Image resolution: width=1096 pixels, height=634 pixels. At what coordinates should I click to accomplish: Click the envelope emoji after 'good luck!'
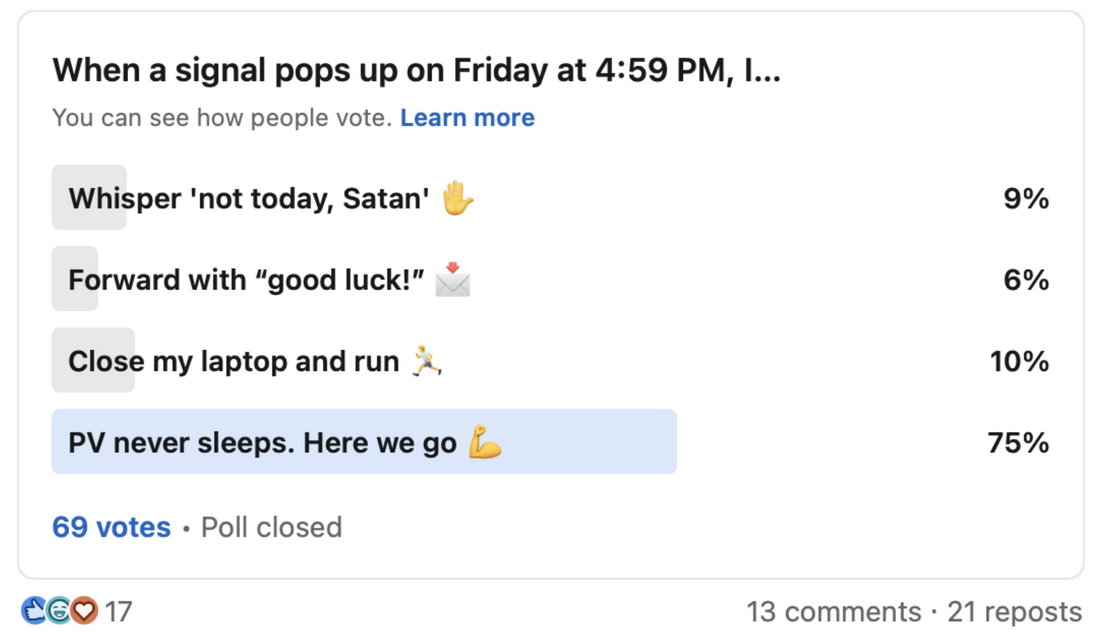[x=453, y=279]
